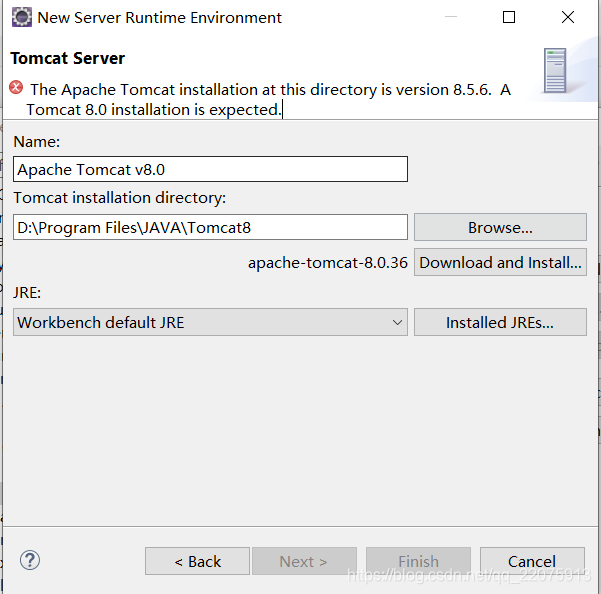Viewport: 601px width, 594px height.
Task: Focus the Name field 'Apache Tomcat v8.0'
Action: (x=210, y=169)
